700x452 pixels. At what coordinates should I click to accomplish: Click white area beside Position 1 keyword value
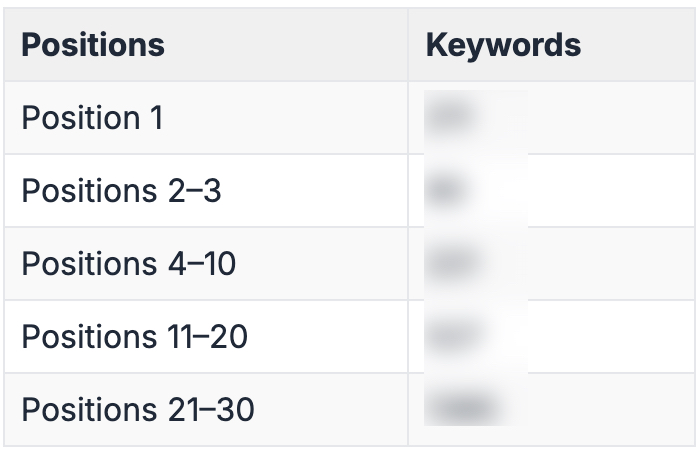[x=610, y=118]
